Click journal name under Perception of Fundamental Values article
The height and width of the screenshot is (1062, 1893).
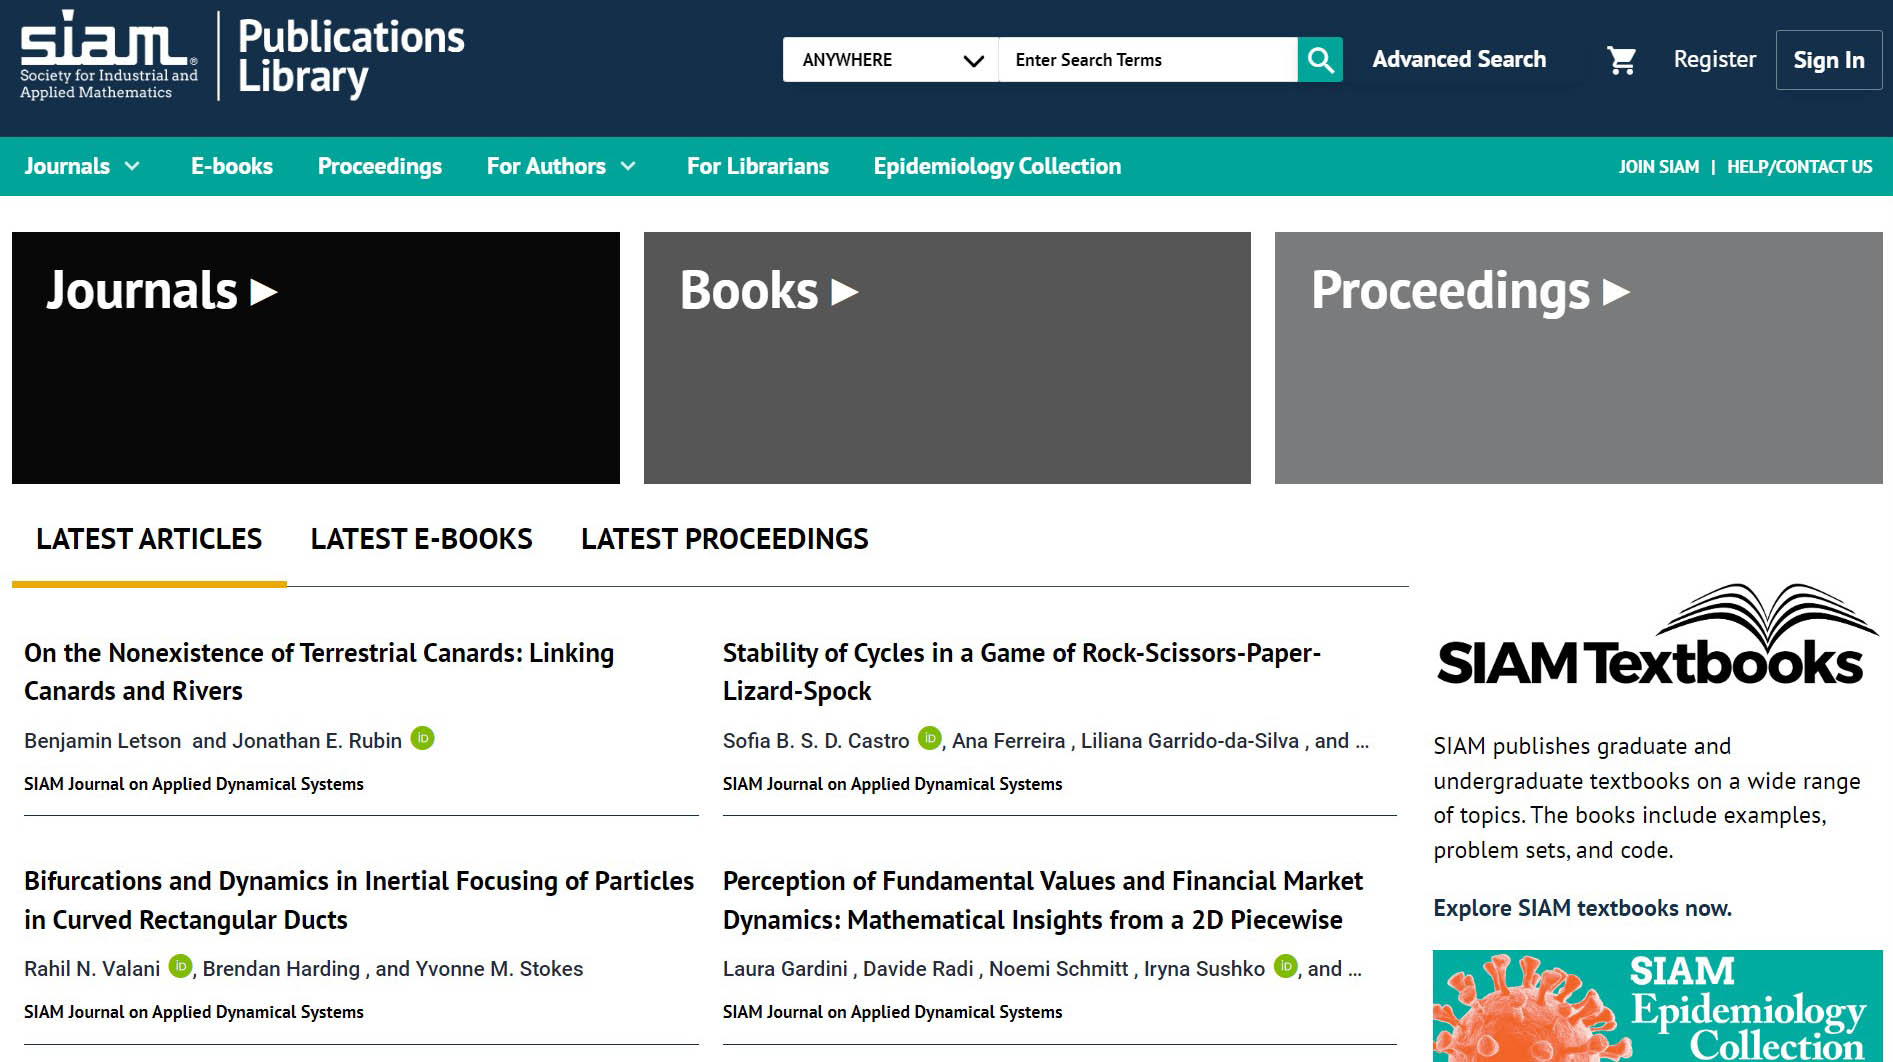pyautogui.click(x=893, y=1012)
